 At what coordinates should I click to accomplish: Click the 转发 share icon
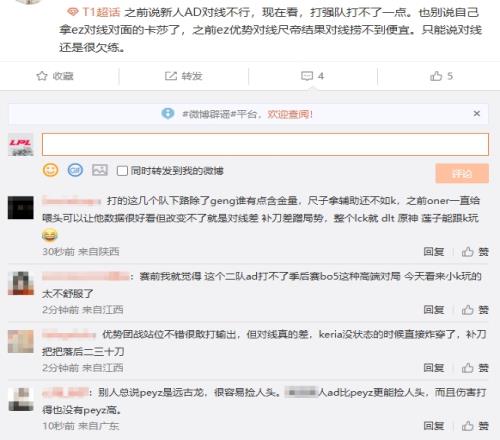[171, 76]
